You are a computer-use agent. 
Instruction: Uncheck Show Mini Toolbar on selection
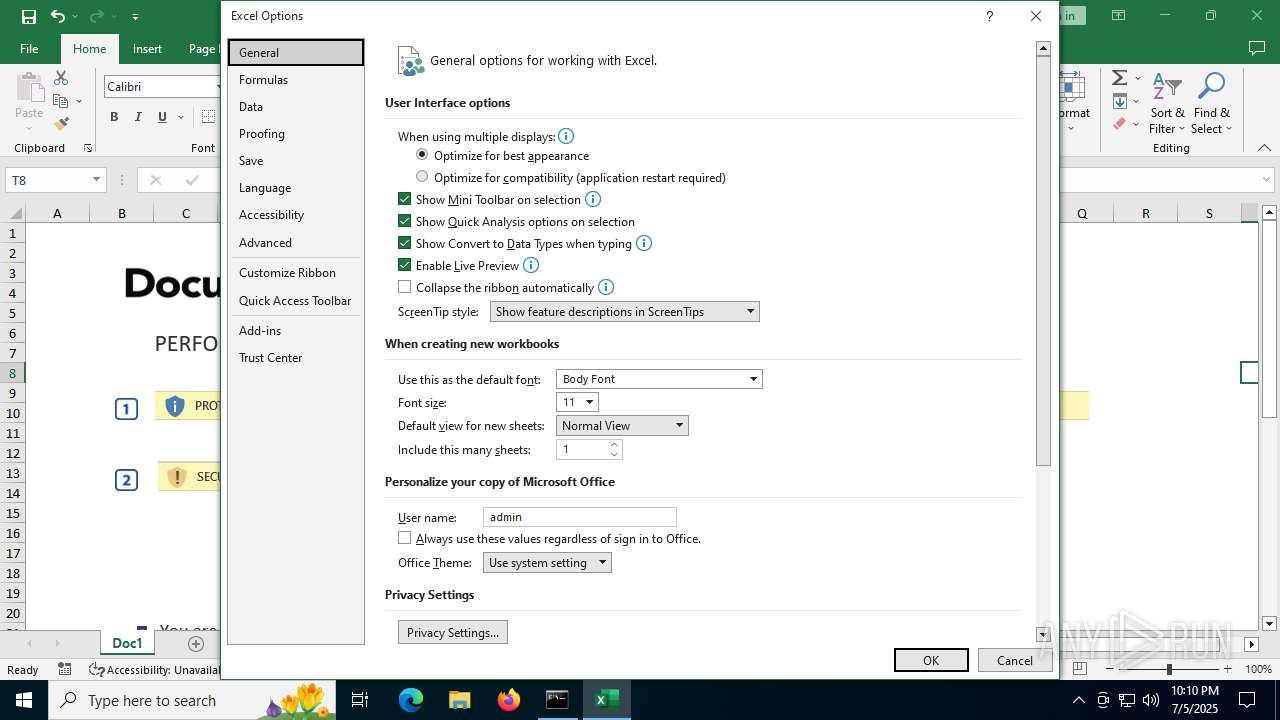(x=404, y=199)
